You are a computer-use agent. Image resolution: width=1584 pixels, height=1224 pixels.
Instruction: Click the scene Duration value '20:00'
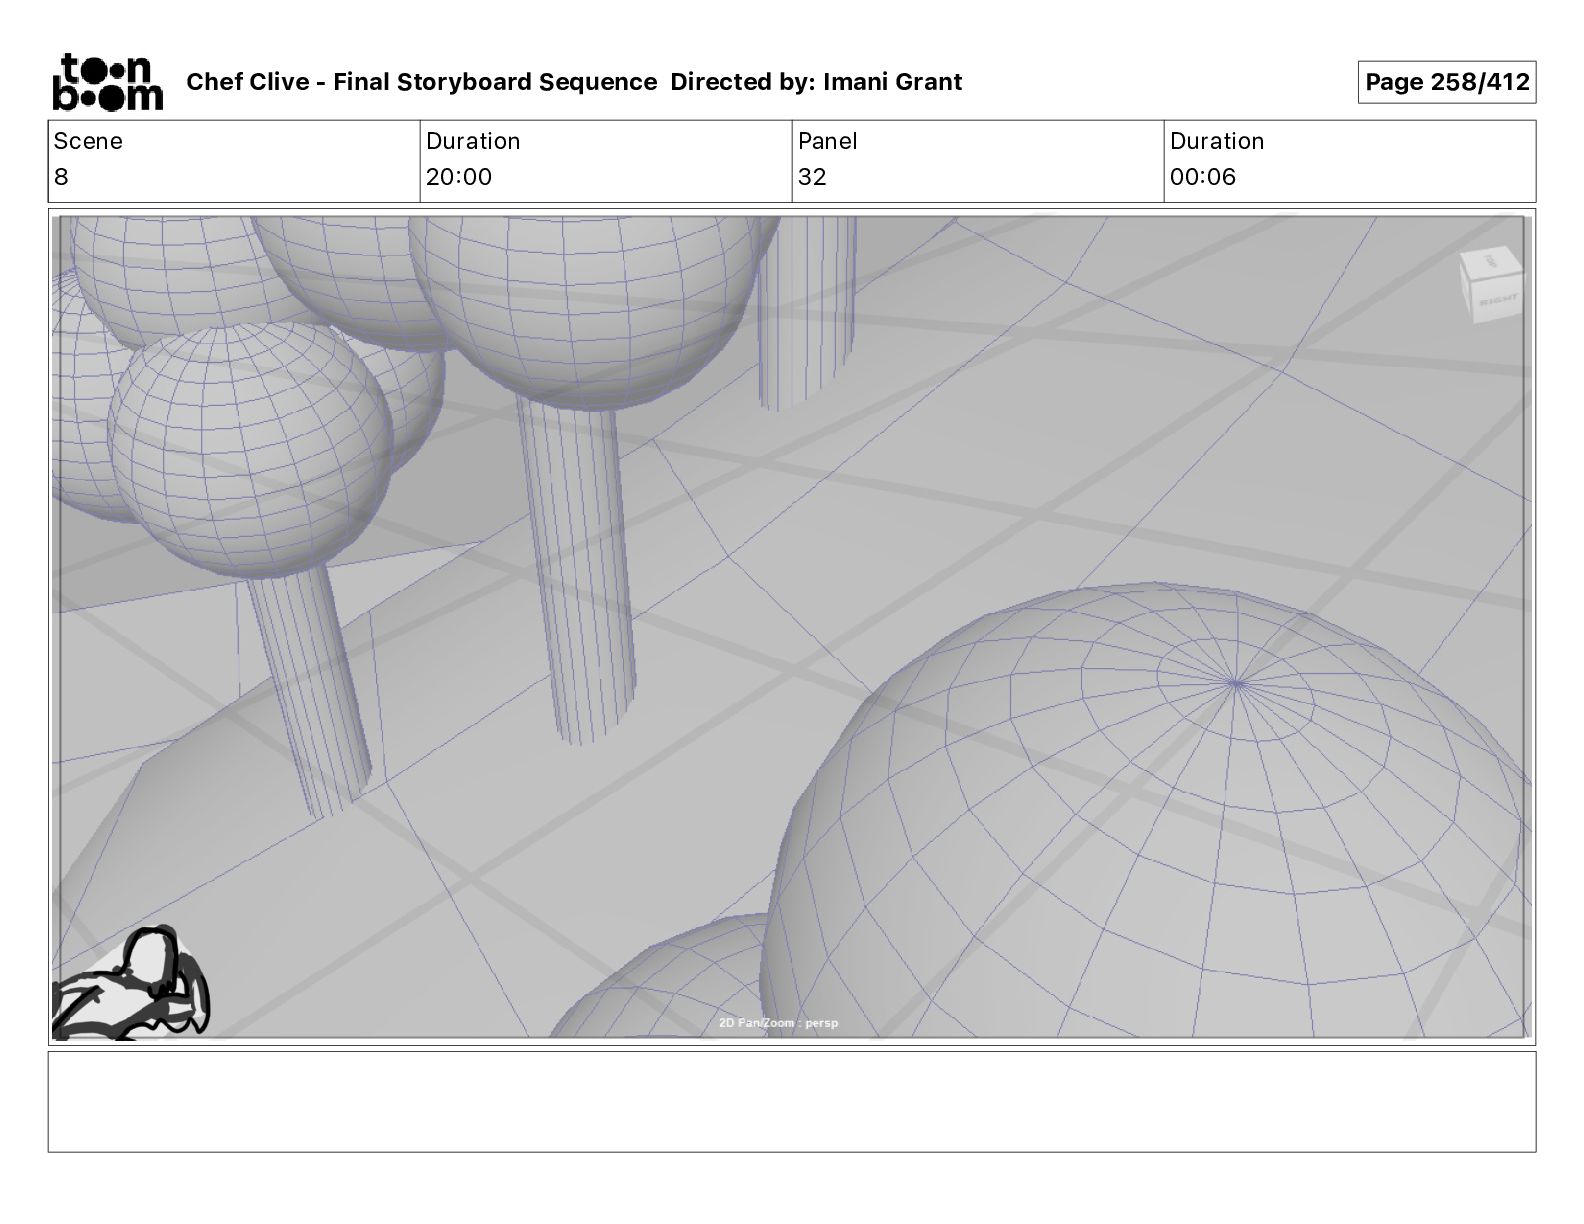click(459, 177)
